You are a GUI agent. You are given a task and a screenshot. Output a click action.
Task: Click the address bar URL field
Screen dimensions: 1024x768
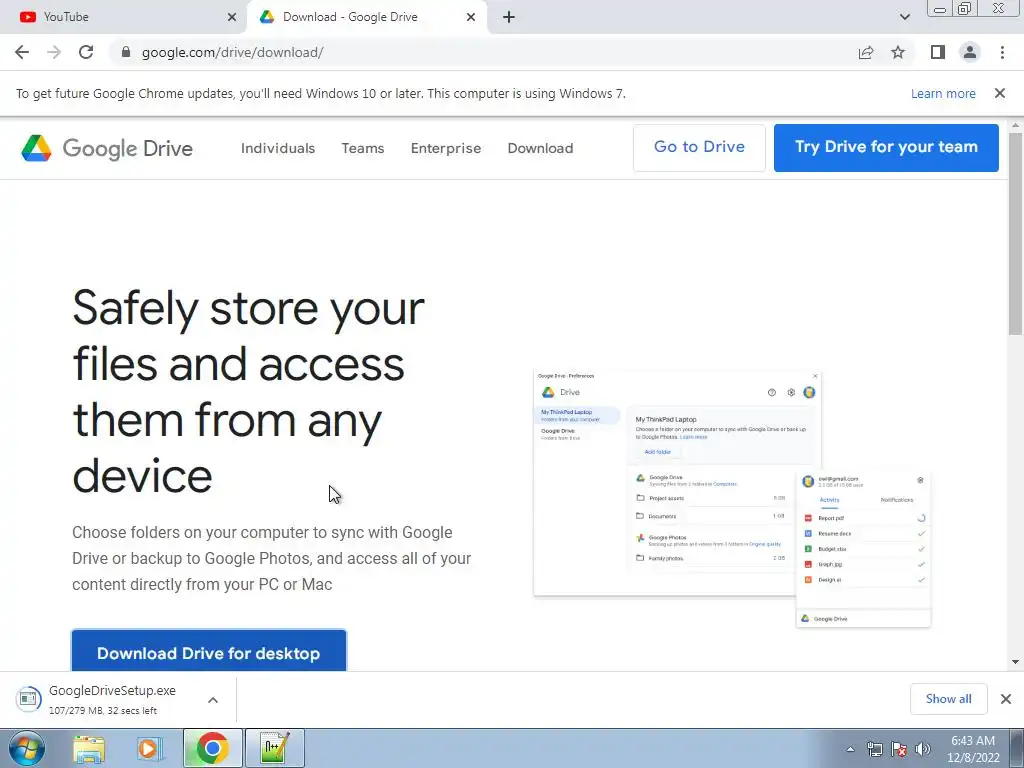[483, 52]
